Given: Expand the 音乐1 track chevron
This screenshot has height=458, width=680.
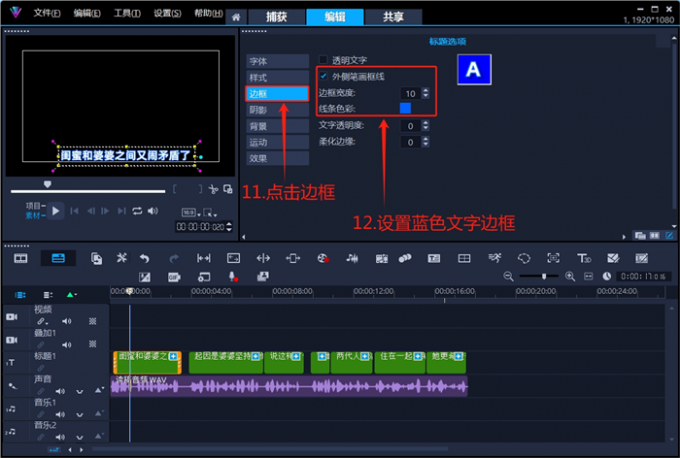Looking at the screenshot, I should click(80, 415).
